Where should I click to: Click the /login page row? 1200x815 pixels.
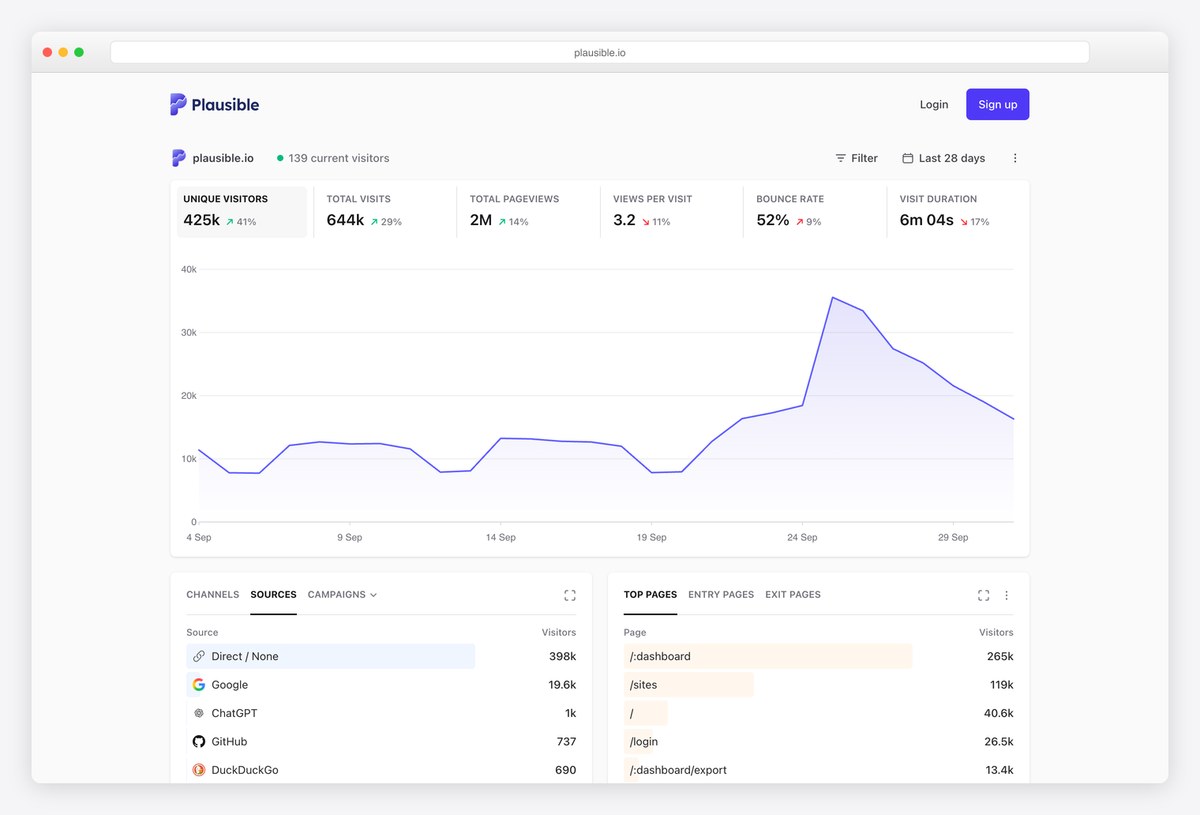pyautogui.click(x=818, y=742)
